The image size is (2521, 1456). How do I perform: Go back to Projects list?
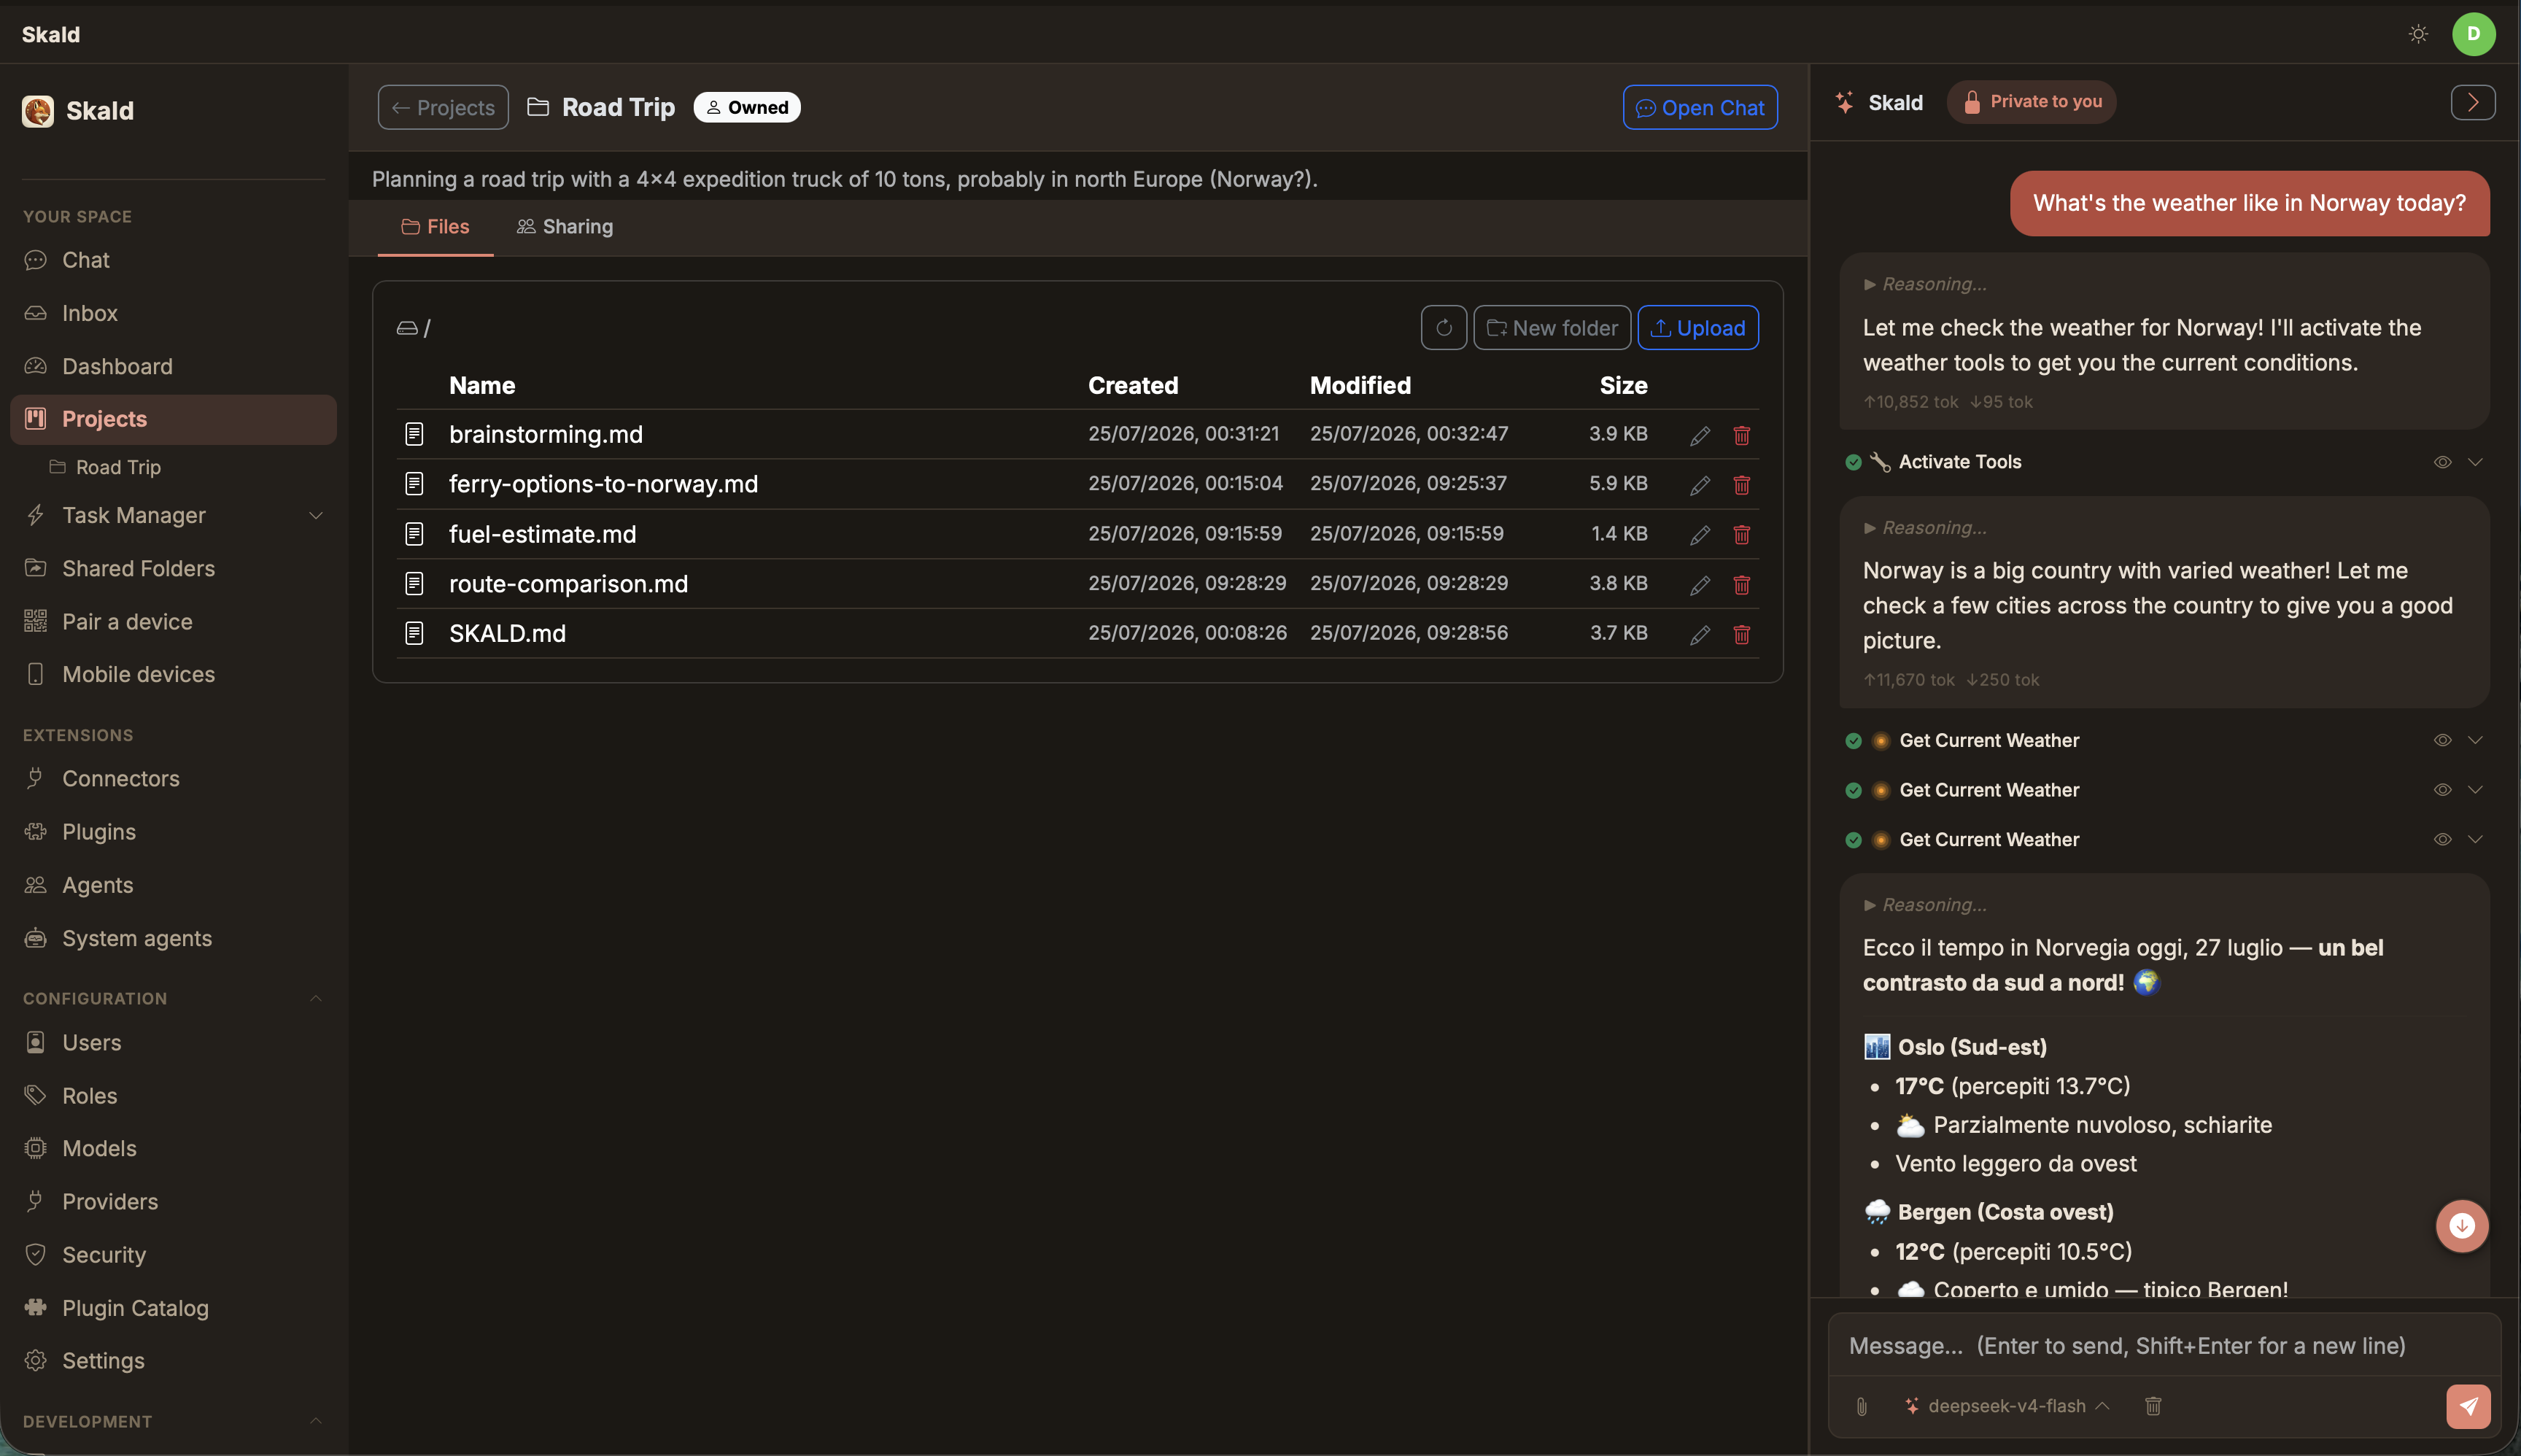pyautogui.click(x=443, y=107)
